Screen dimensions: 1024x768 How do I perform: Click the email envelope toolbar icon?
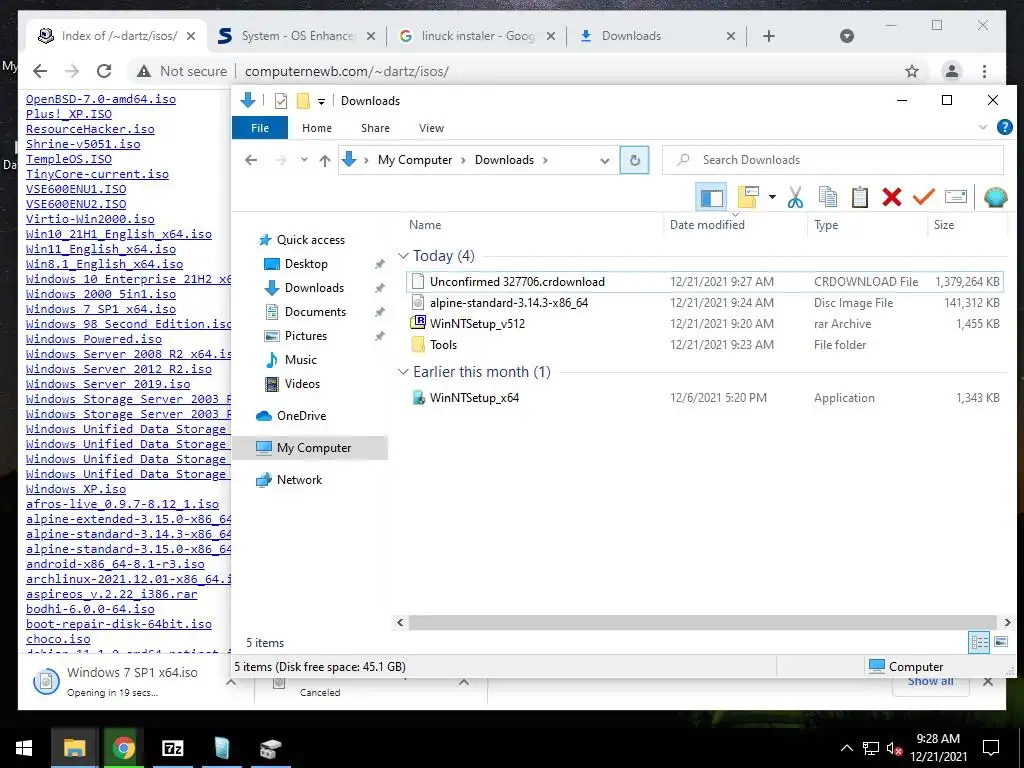(x=955, y=197)
